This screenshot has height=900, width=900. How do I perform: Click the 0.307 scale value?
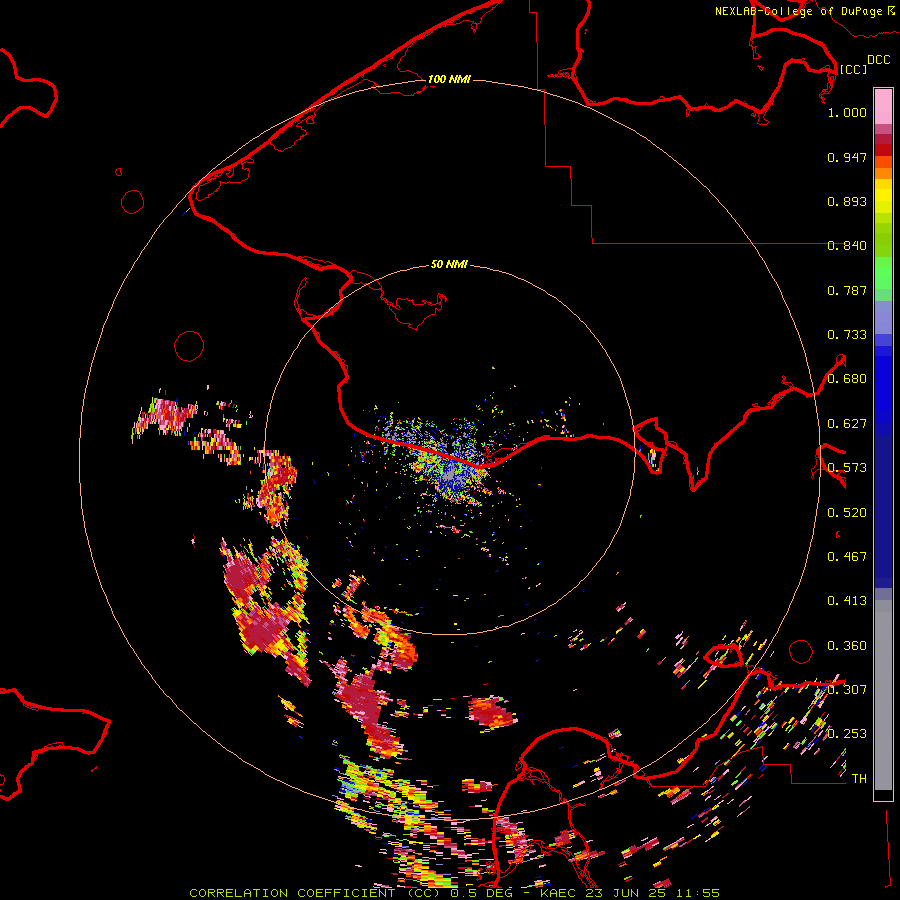point(847,690)
